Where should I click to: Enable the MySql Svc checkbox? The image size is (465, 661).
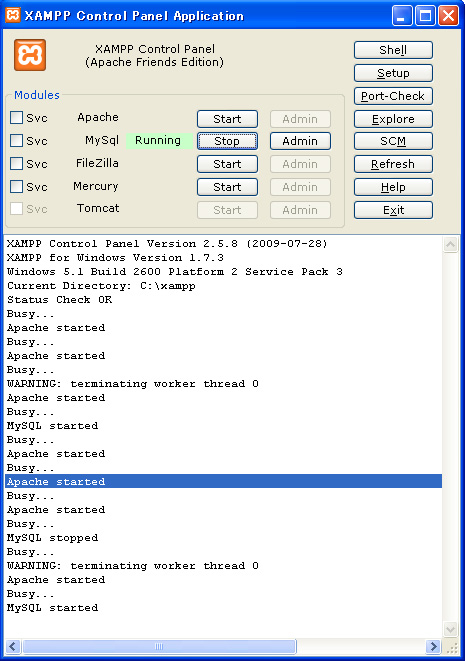[16, 140]
